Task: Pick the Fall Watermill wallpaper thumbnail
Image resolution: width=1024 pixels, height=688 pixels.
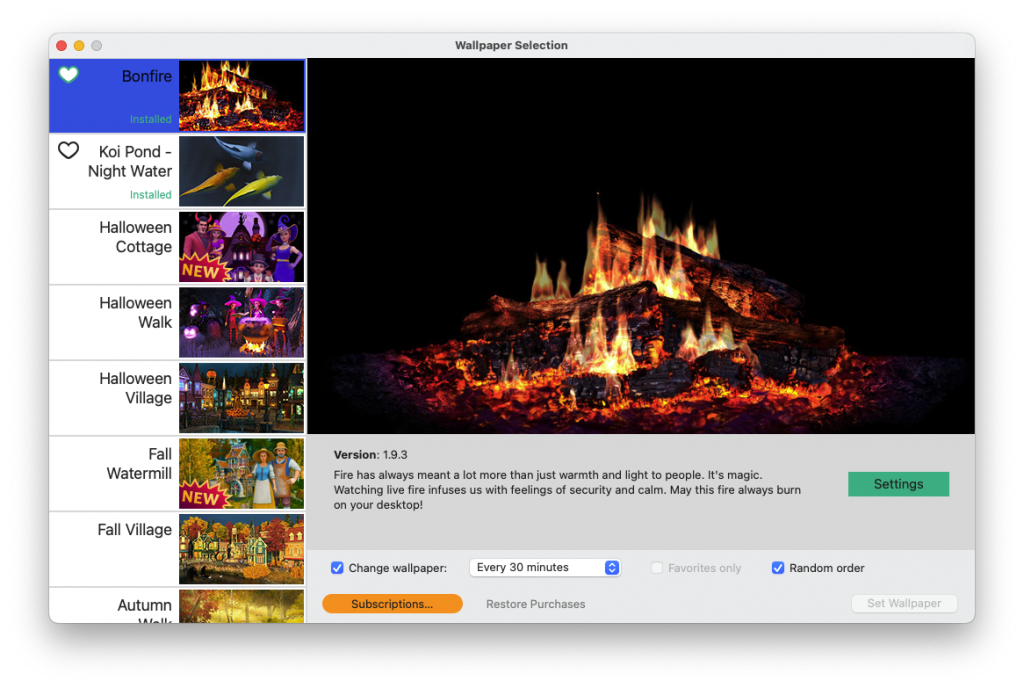Action: coord(241,474)
